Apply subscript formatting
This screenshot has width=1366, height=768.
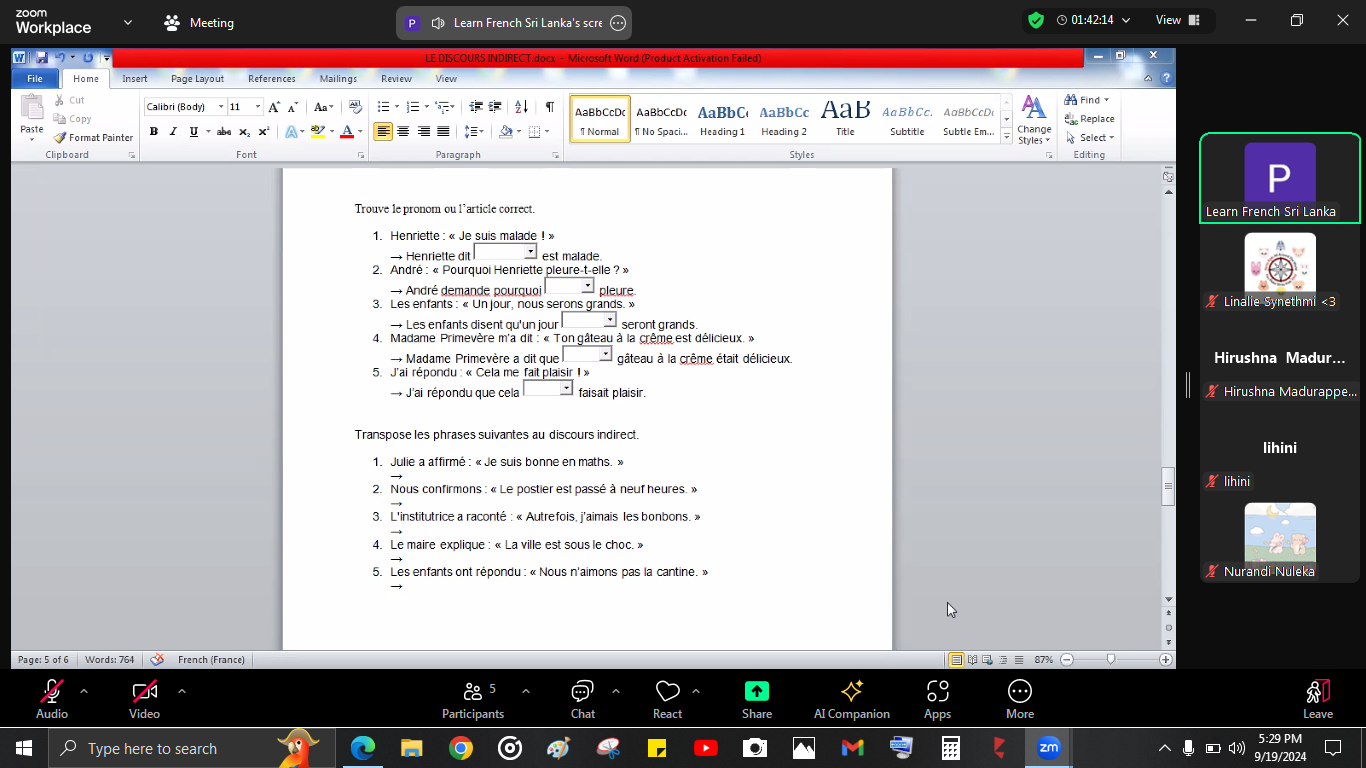[x=245, y=131]
